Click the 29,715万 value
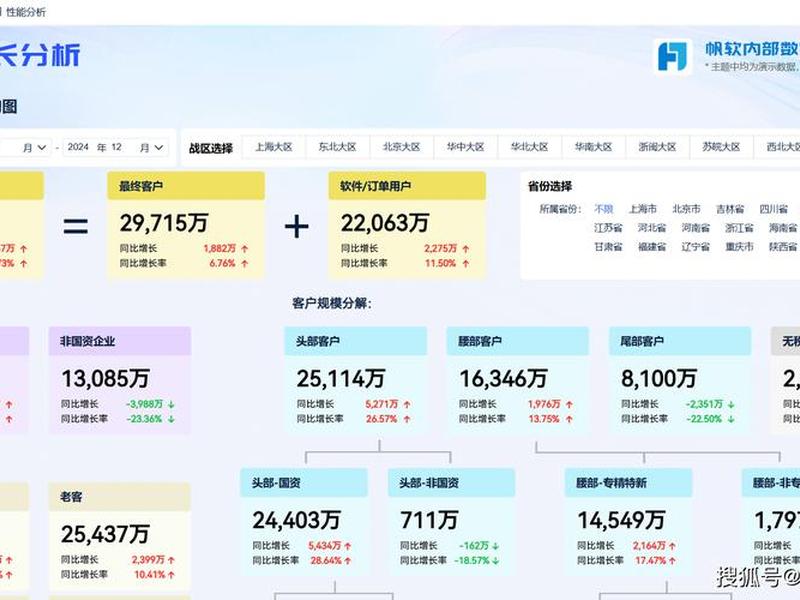800x600 pixels. pyautogui.click(x=164, y=223)
